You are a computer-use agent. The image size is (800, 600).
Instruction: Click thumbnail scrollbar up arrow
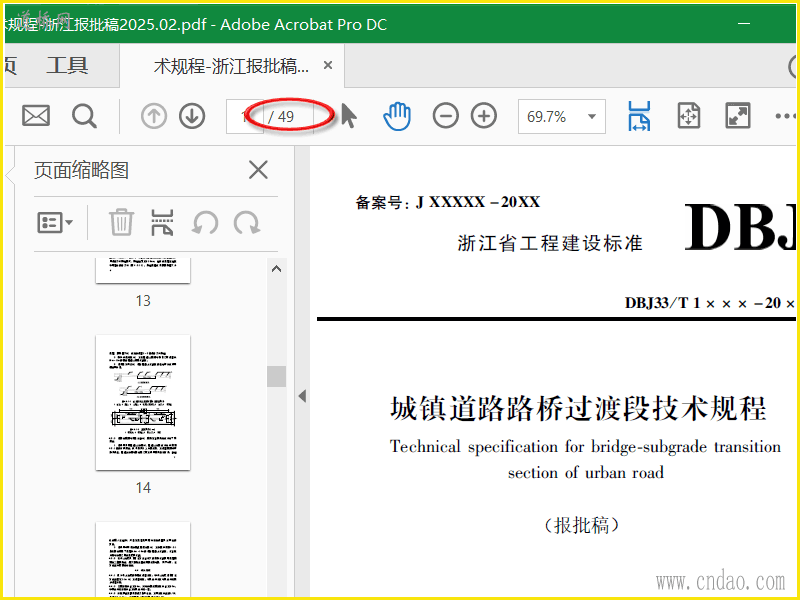[277, 269]
